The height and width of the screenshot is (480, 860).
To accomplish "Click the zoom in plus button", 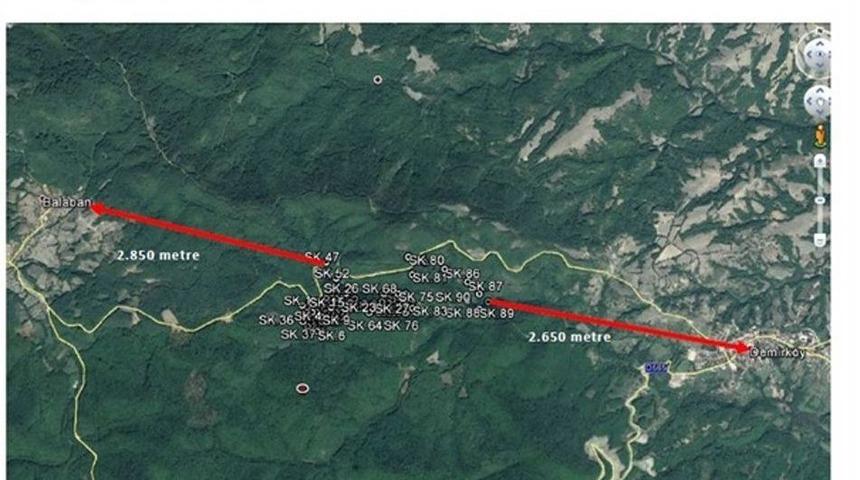I will click(820, 161).
